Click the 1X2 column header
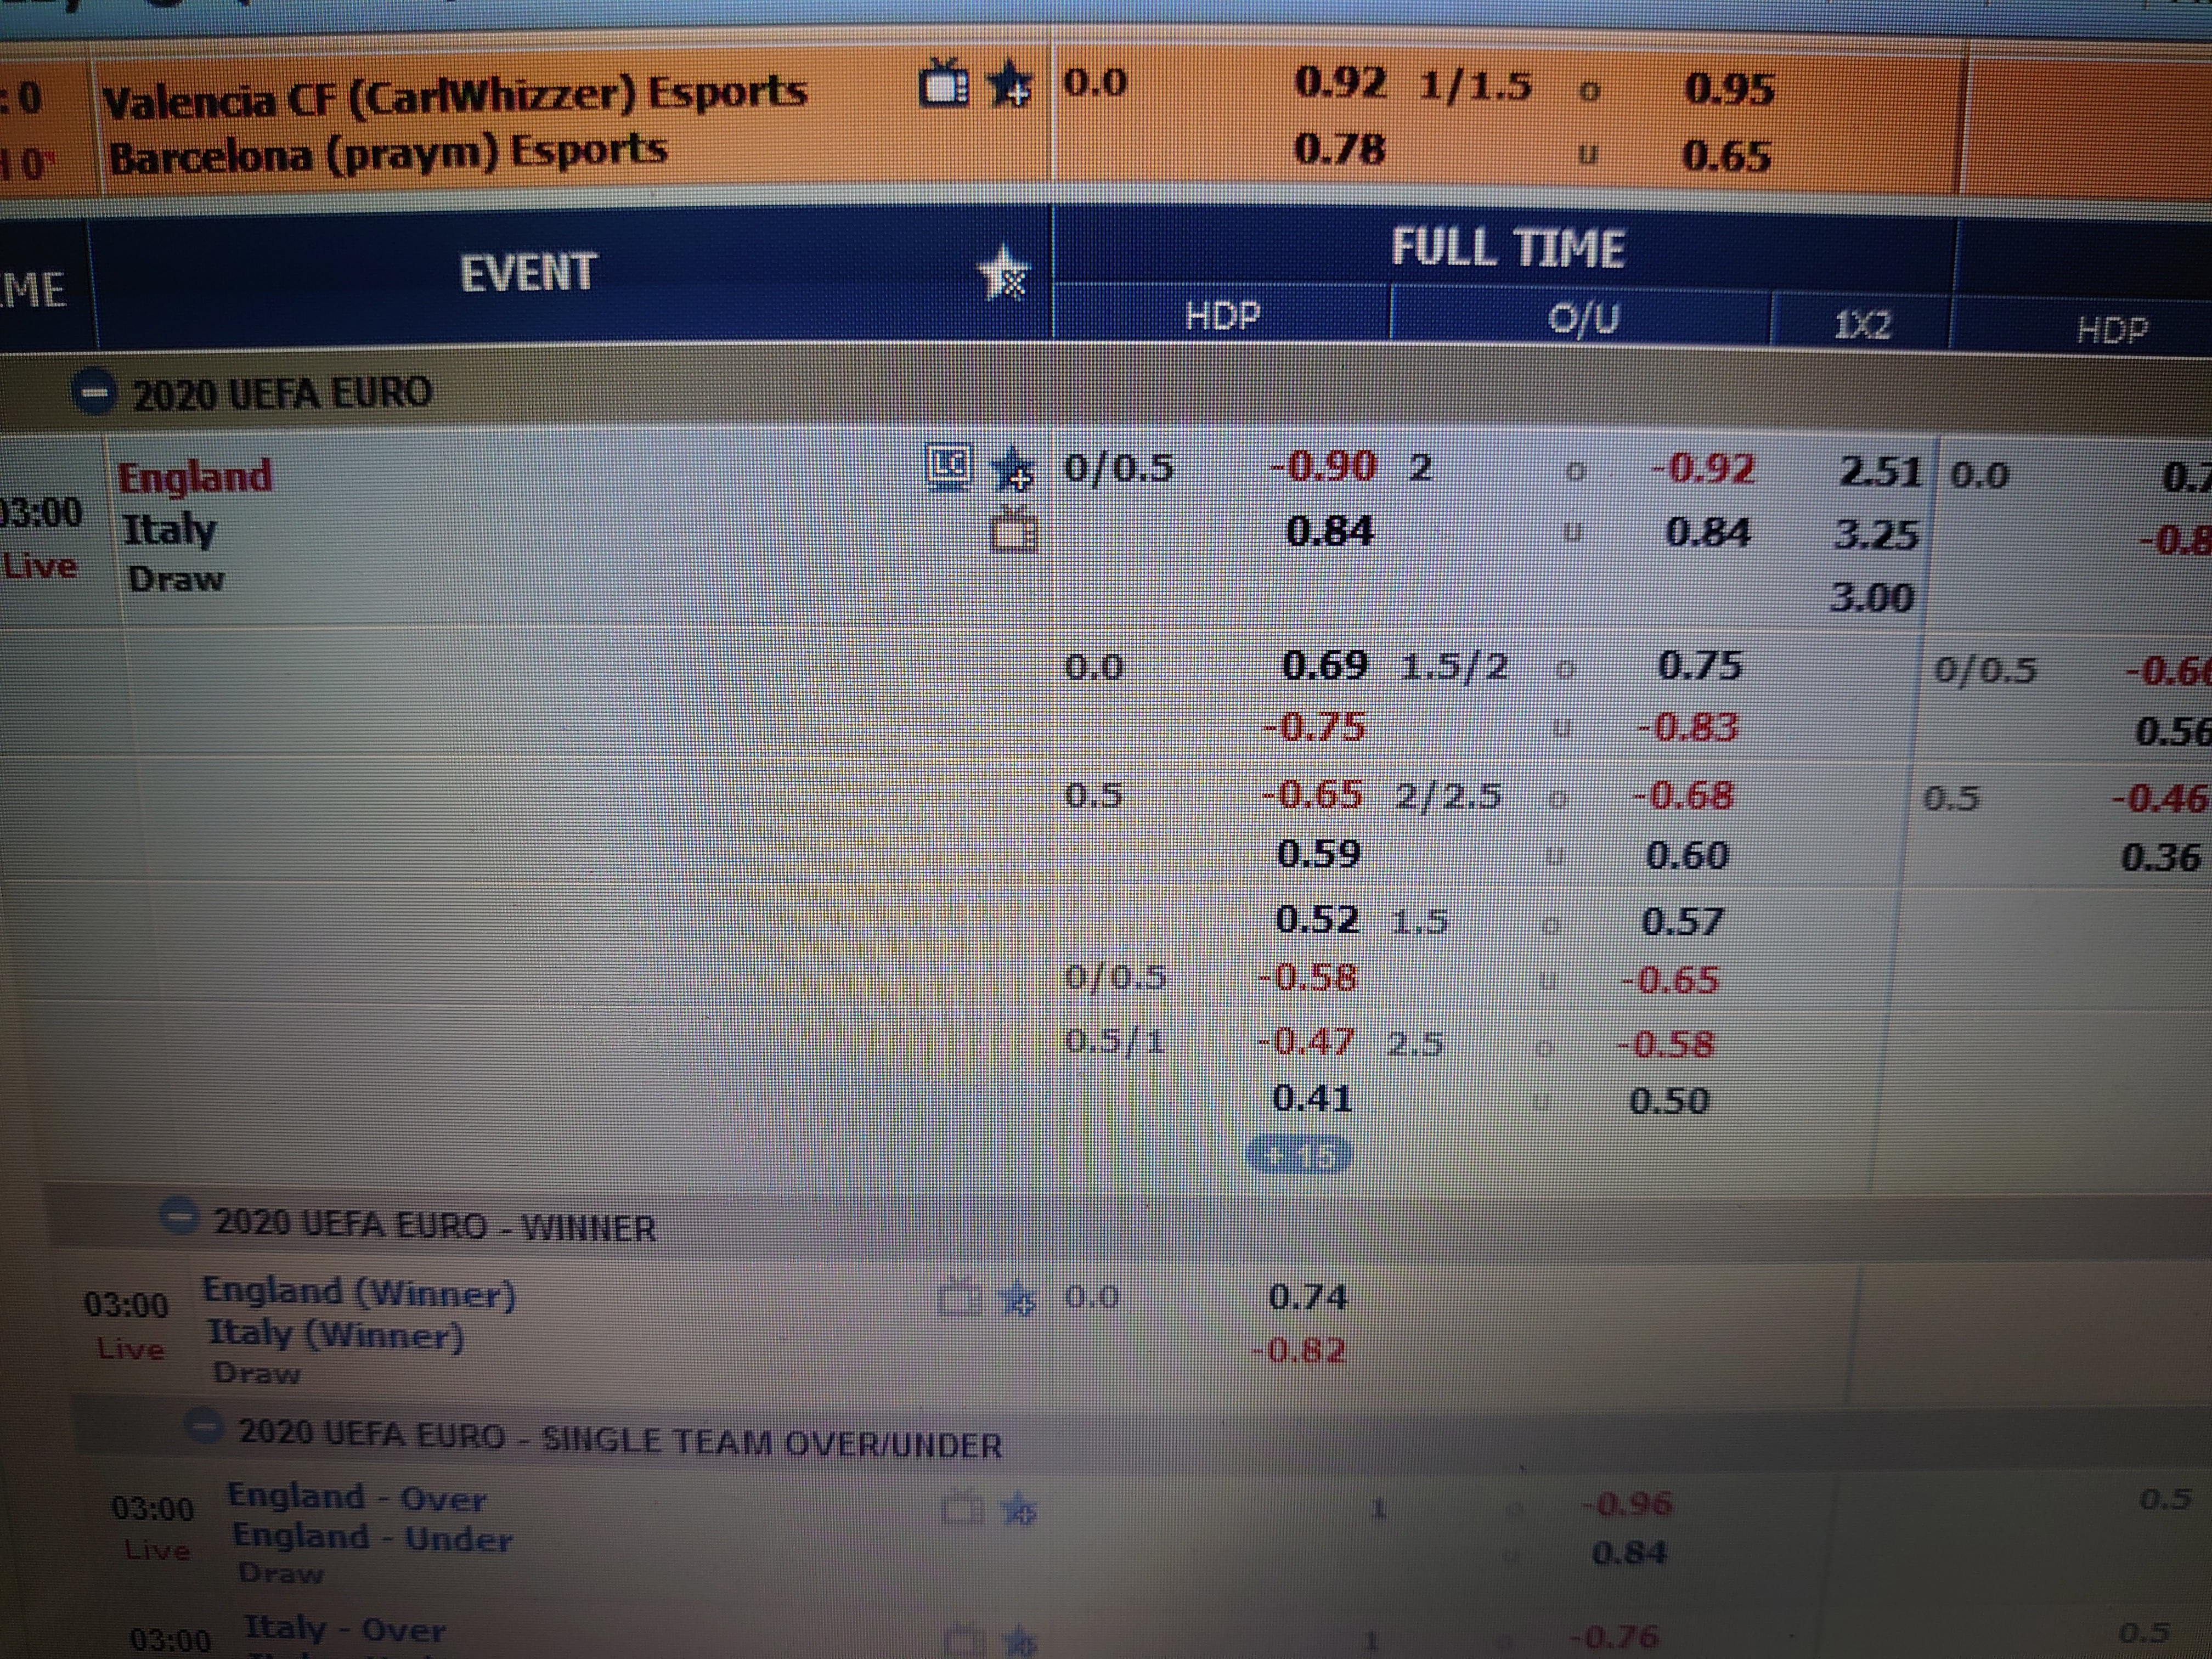 pyautogui.click(x=1862, y=325)
